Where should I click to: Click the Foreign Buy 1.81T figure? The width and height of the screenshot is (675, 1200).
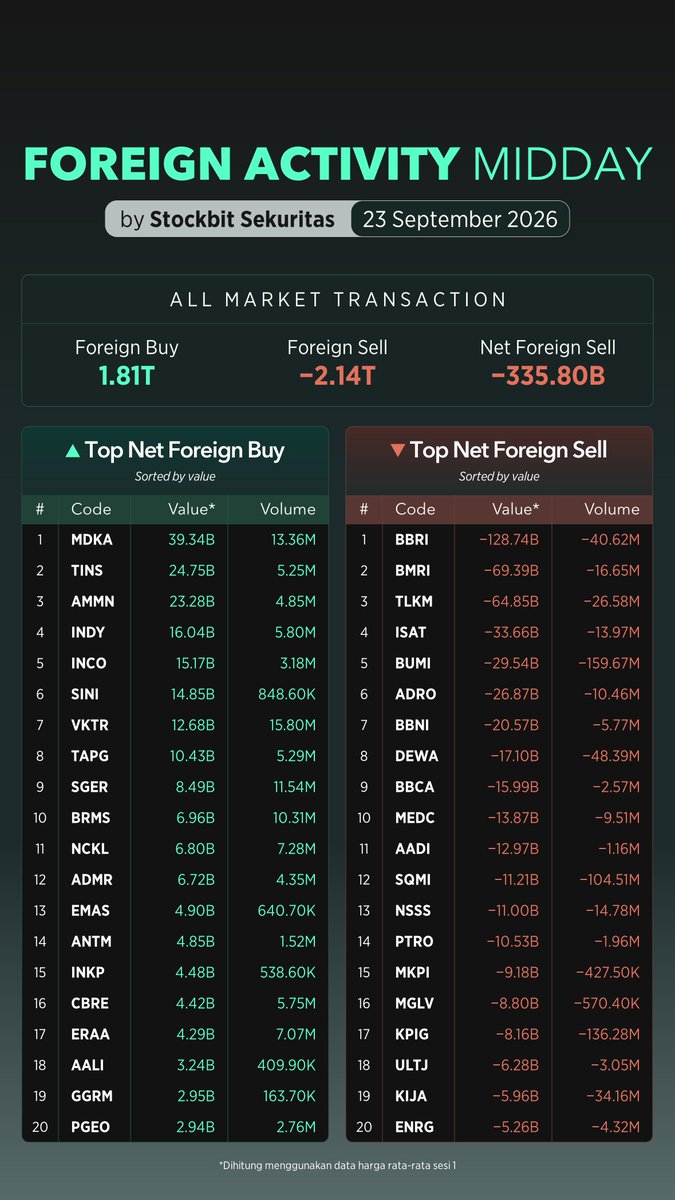127,377
